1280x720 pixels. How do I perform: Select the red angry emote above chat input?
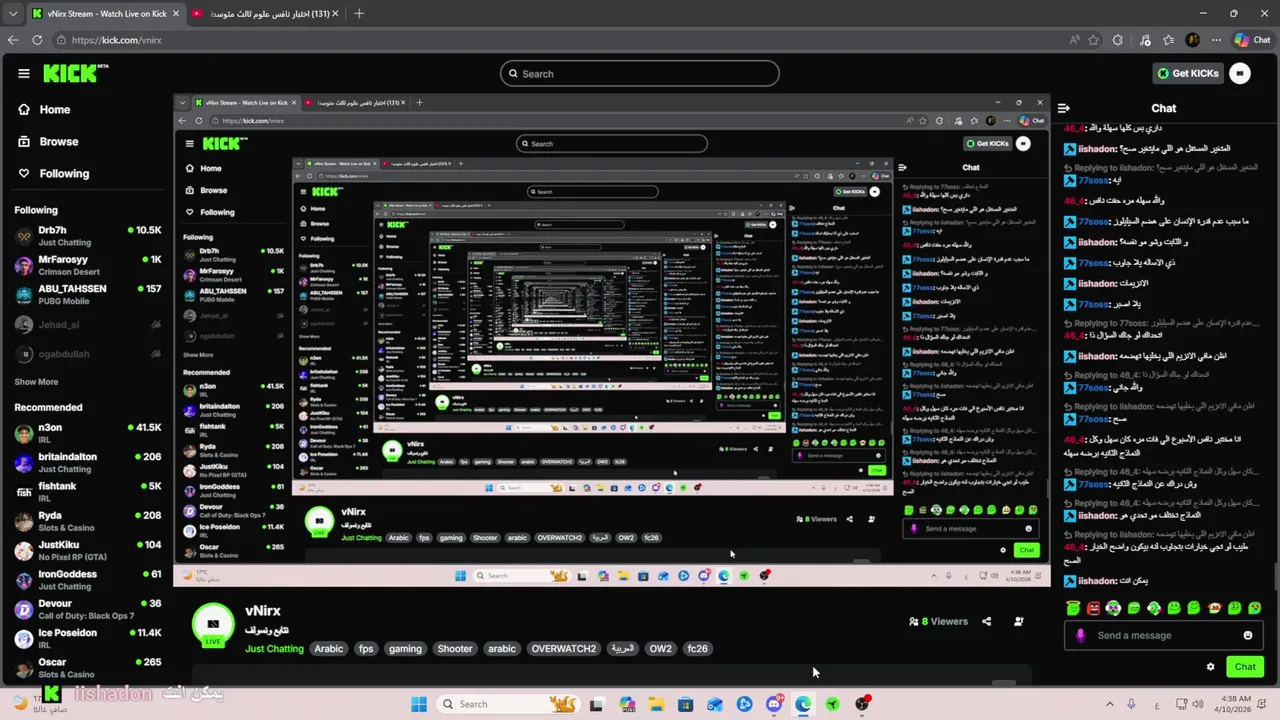tap(1093, 608)
